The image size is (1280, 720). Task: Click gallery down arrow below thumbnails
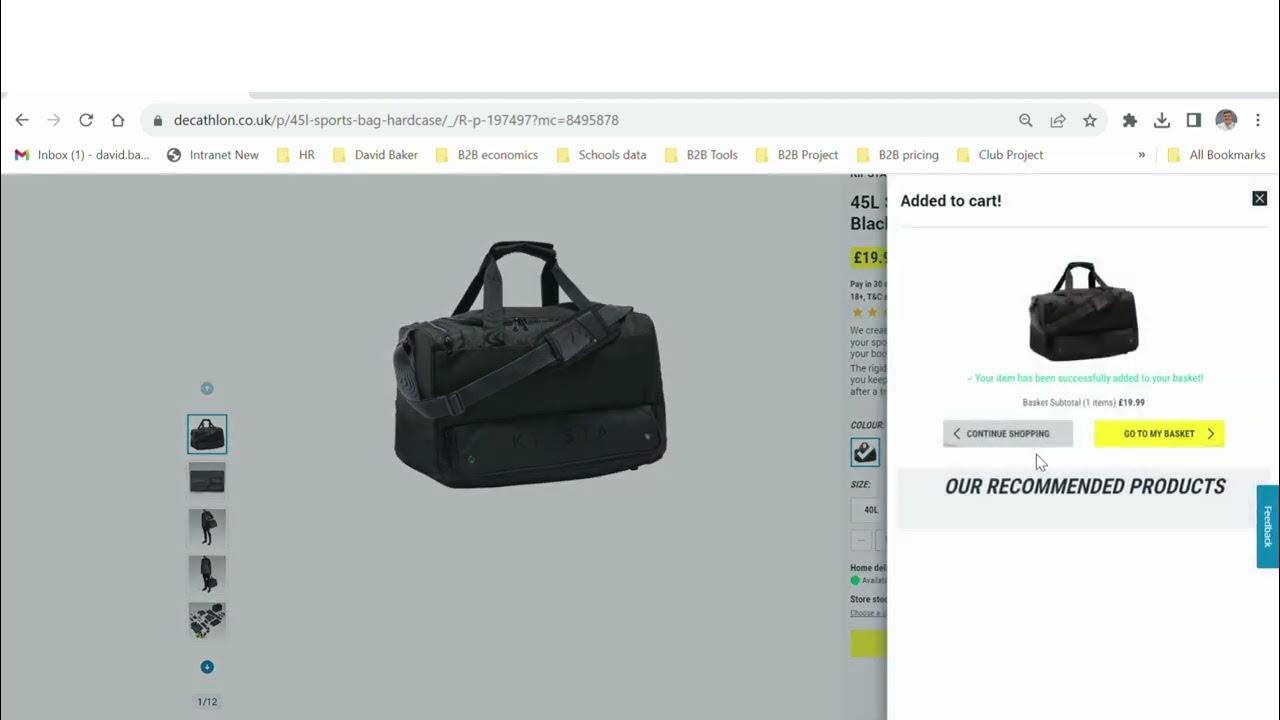[x=207, y=667]
